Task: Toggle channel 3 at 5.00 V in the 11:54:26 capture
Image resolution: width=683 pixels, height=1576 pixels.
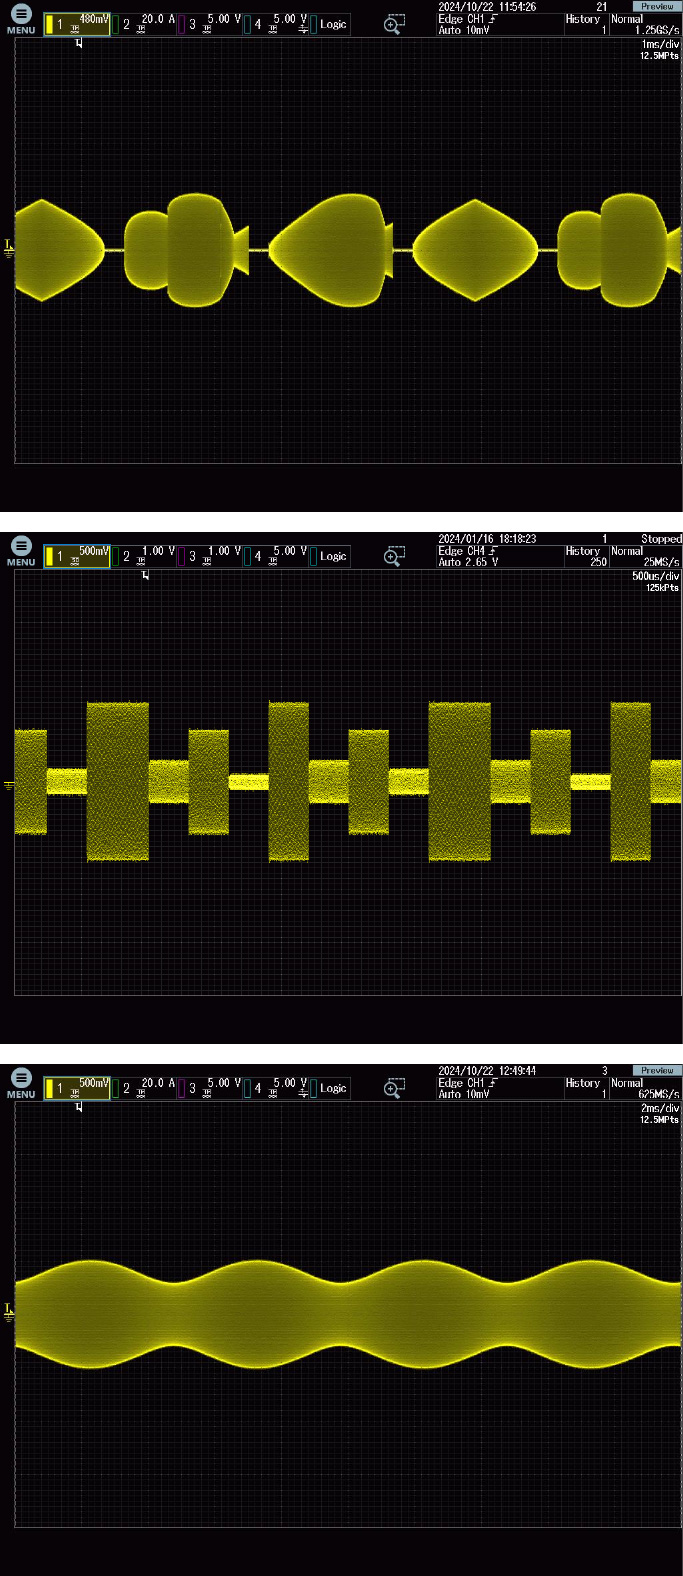Action: coord(209,24)
